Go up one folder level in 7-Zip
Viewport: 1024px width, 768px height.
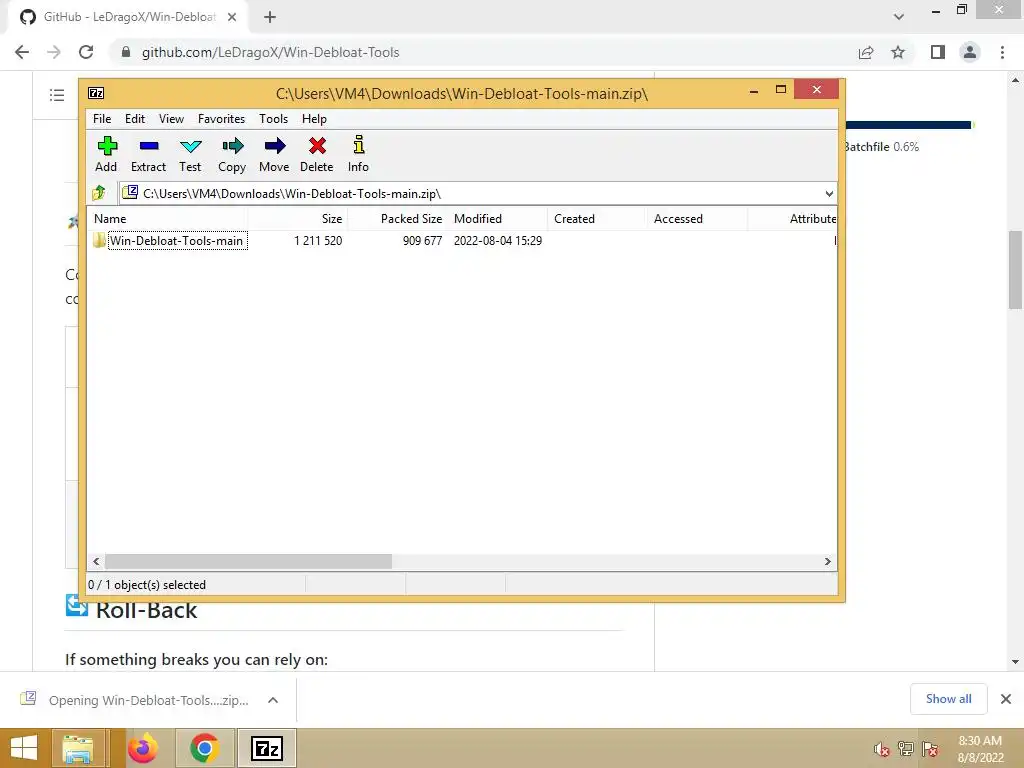(x=99, y=193)
